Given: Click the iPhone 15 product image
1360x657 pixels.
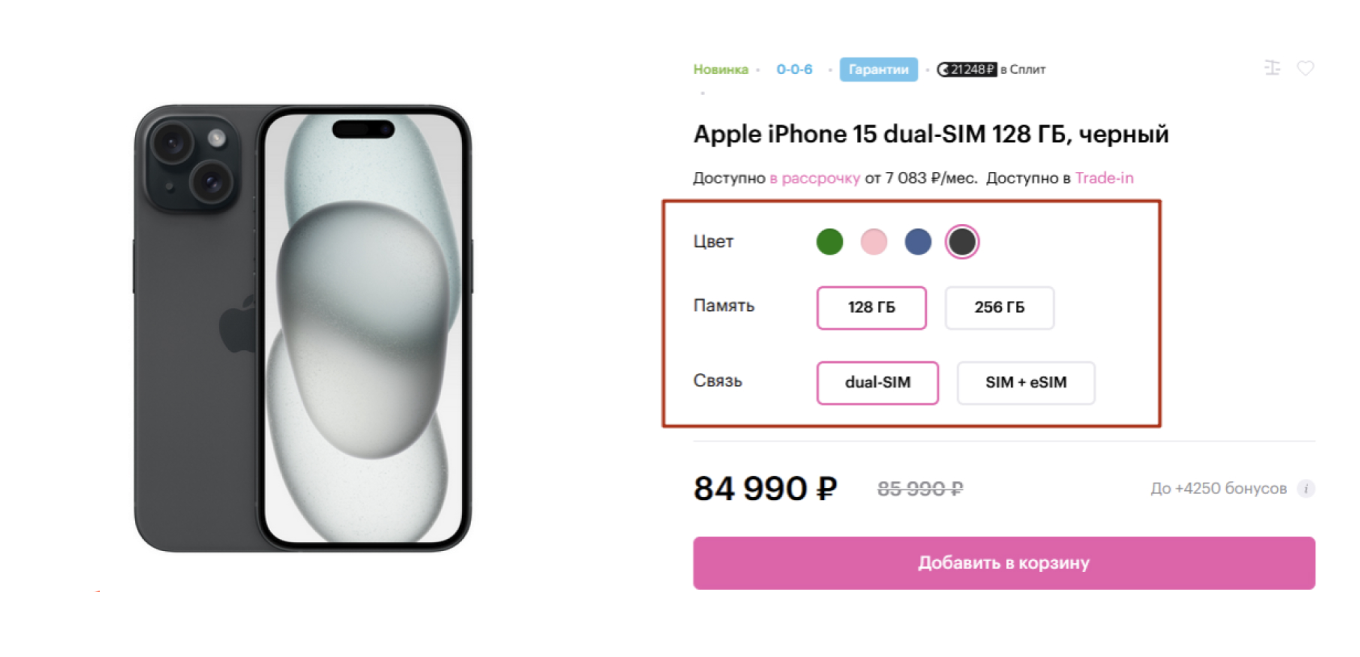Looking at the screenshot, I should point(302,328).
